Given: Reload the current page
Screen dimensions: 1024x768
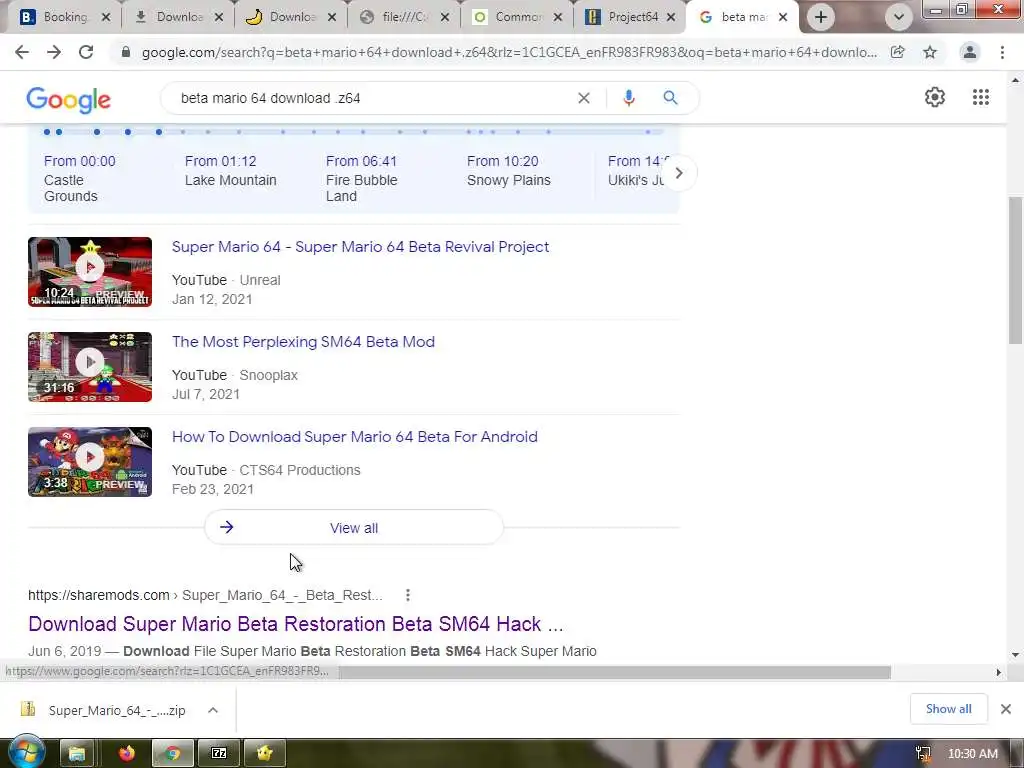Looking at the screenshot, I should point(86,52).
